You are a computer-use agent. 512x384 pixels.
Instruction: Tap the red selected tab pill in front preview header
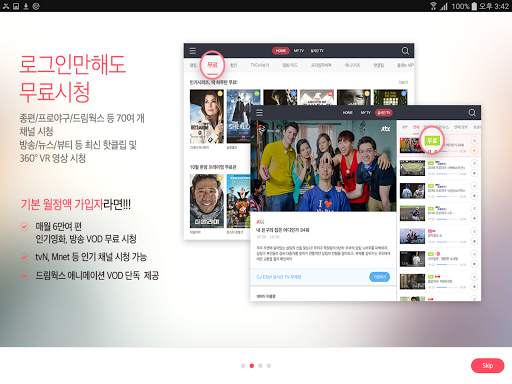(x=383, y=113)
